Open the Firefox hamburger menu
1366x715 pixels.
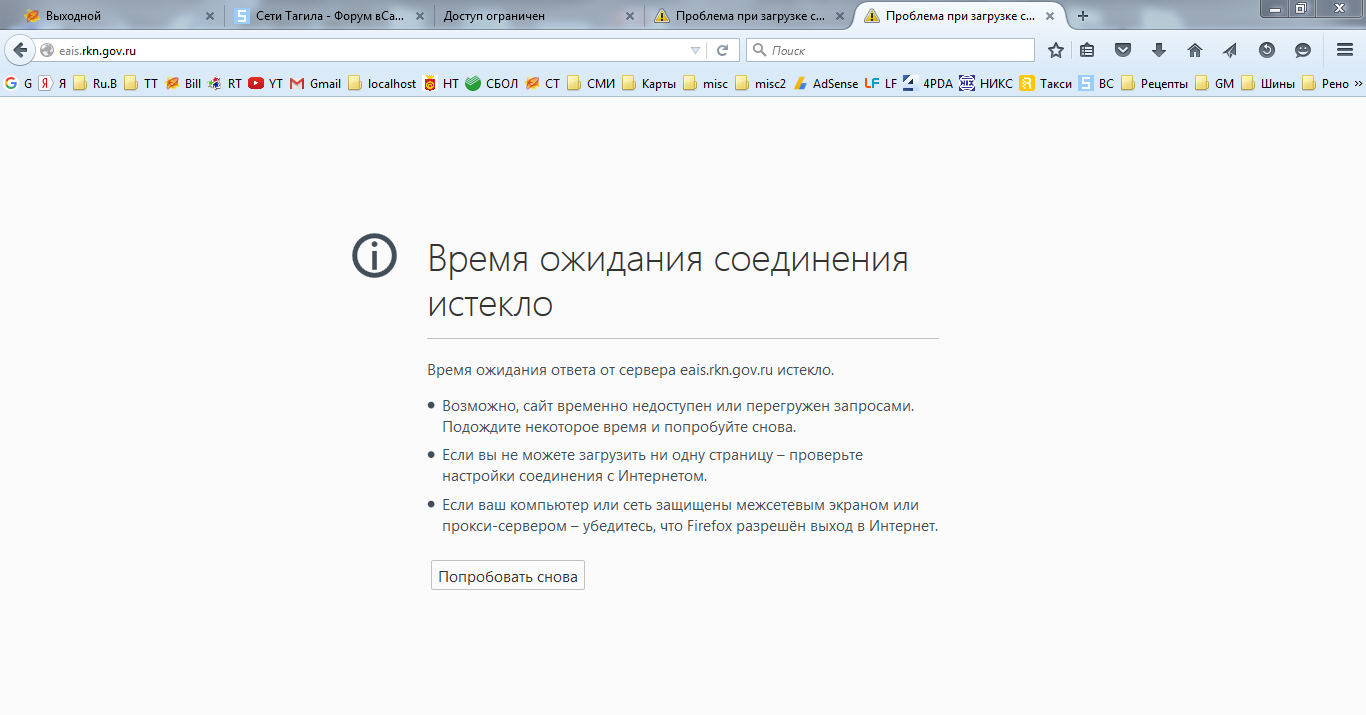pos(1345,50)
